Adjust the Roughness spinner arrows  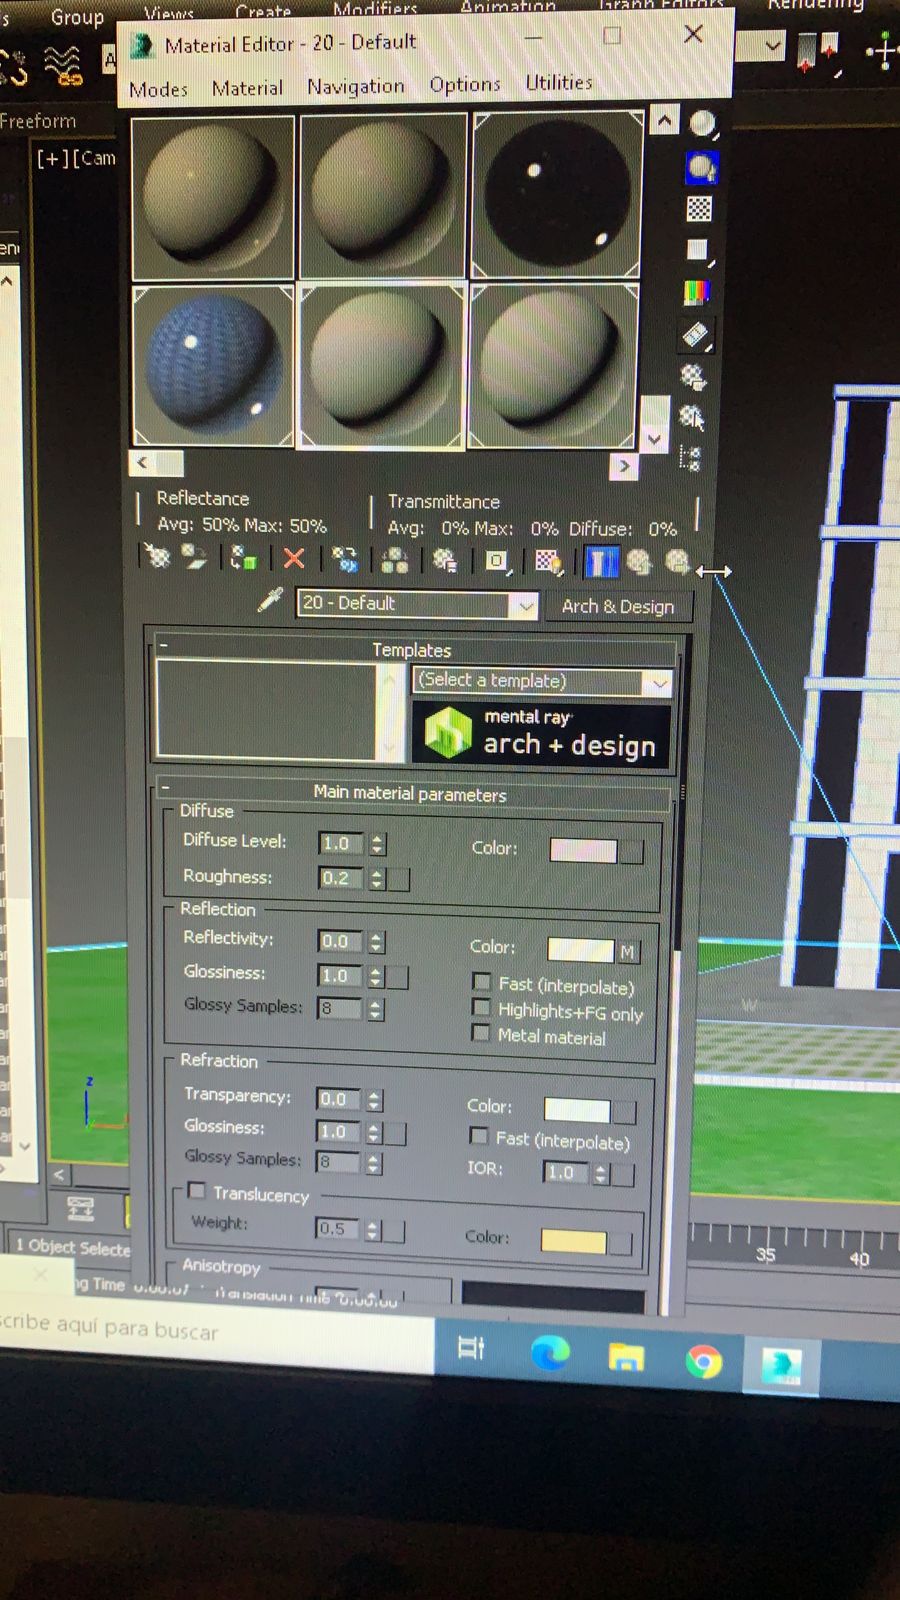coord(377,879)
